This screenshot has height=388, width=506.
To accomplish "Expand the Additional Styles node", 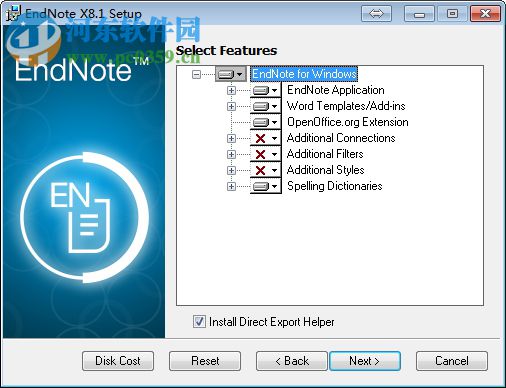I will pos(231,170).
